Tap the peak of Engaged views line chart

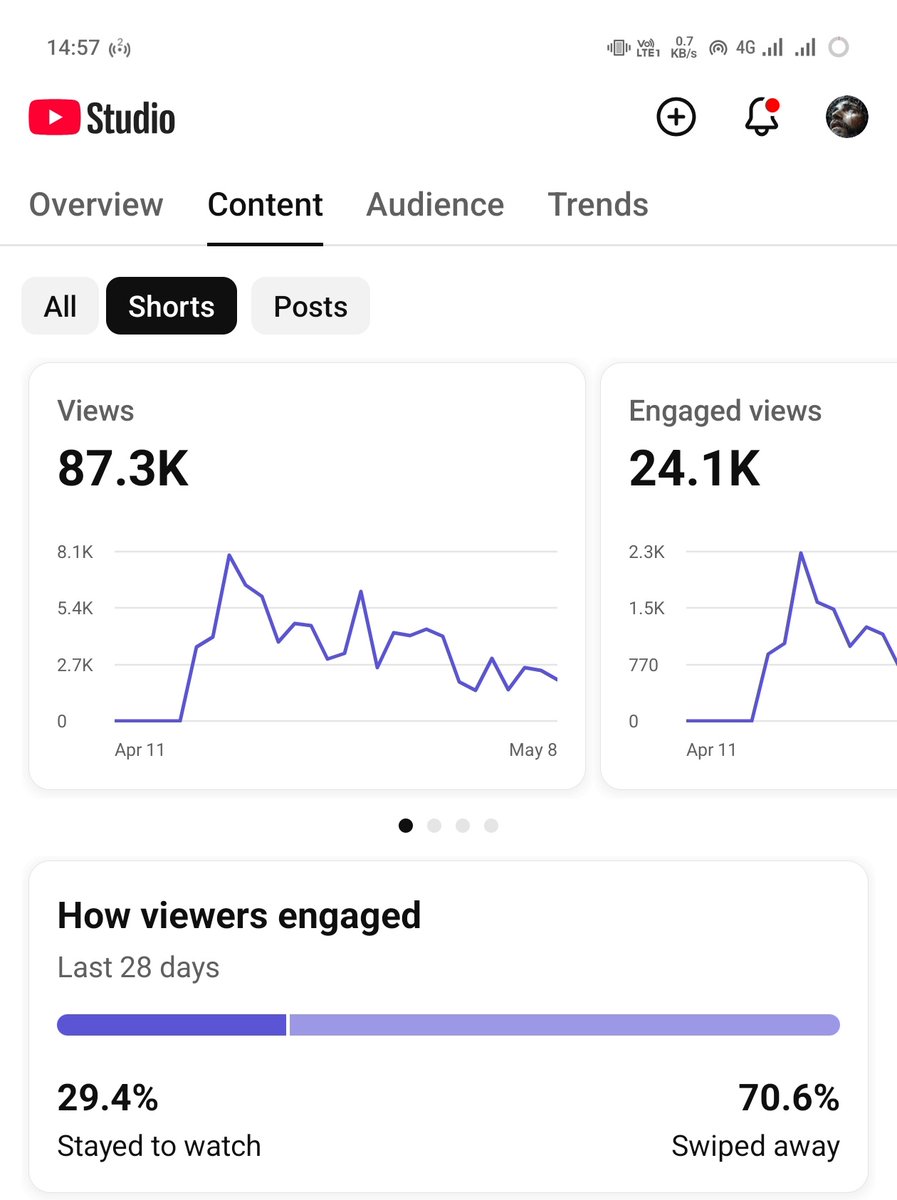(801, 552)
